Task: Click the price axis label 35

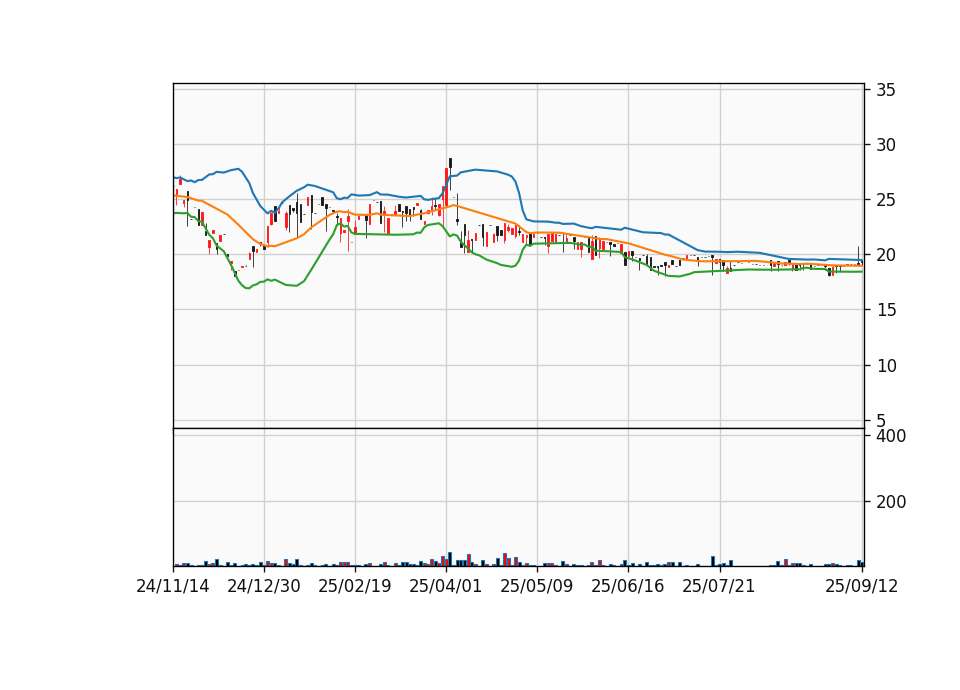Action: 886,90
